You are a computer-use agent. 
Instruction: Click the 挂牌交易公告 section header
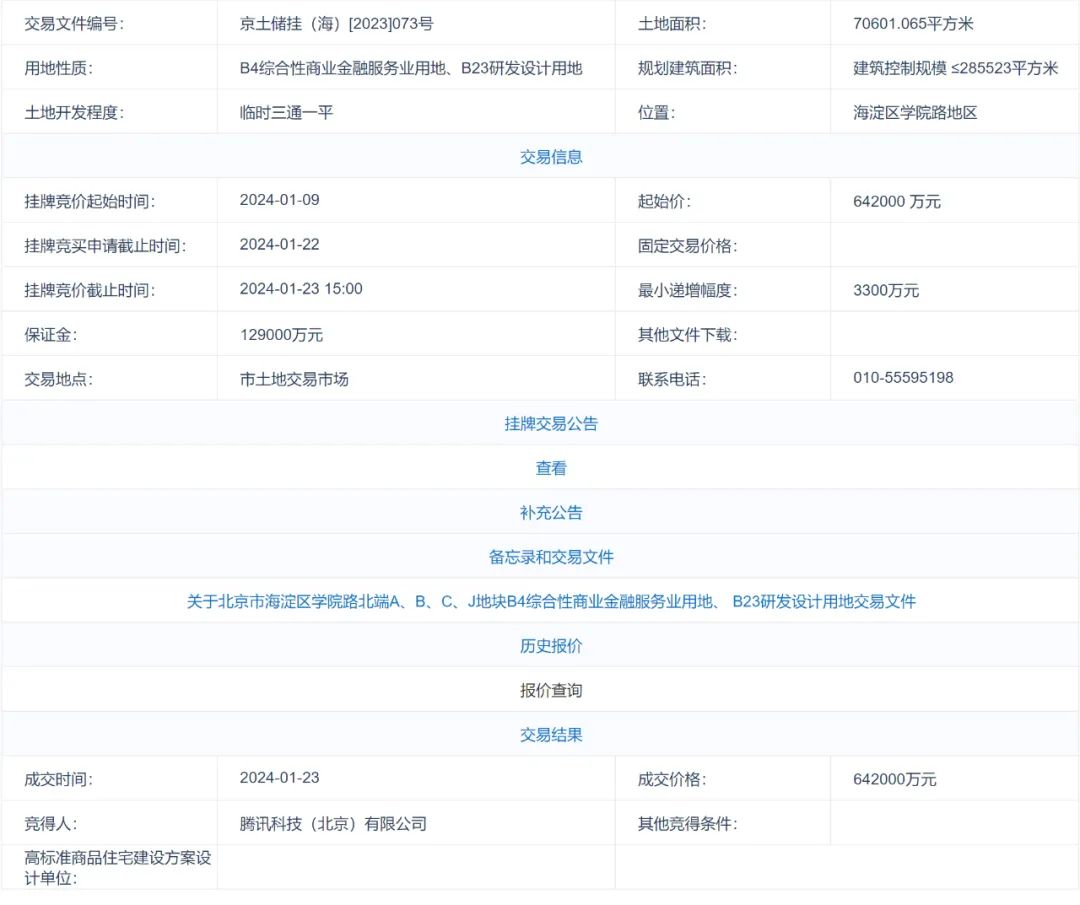pos(551,424)
